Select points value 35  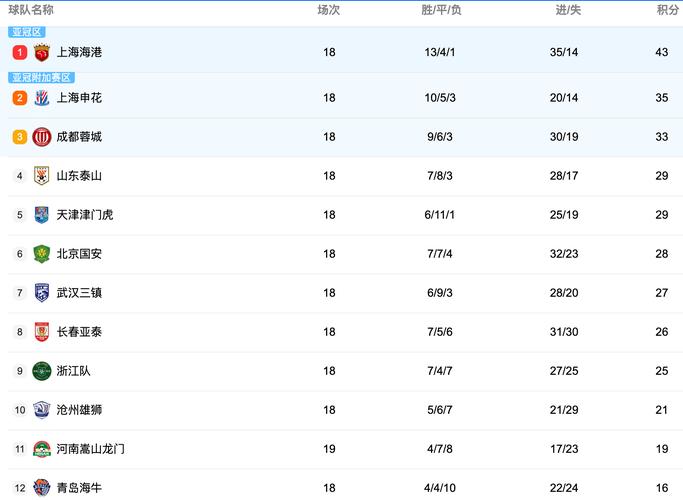point(662,98)
